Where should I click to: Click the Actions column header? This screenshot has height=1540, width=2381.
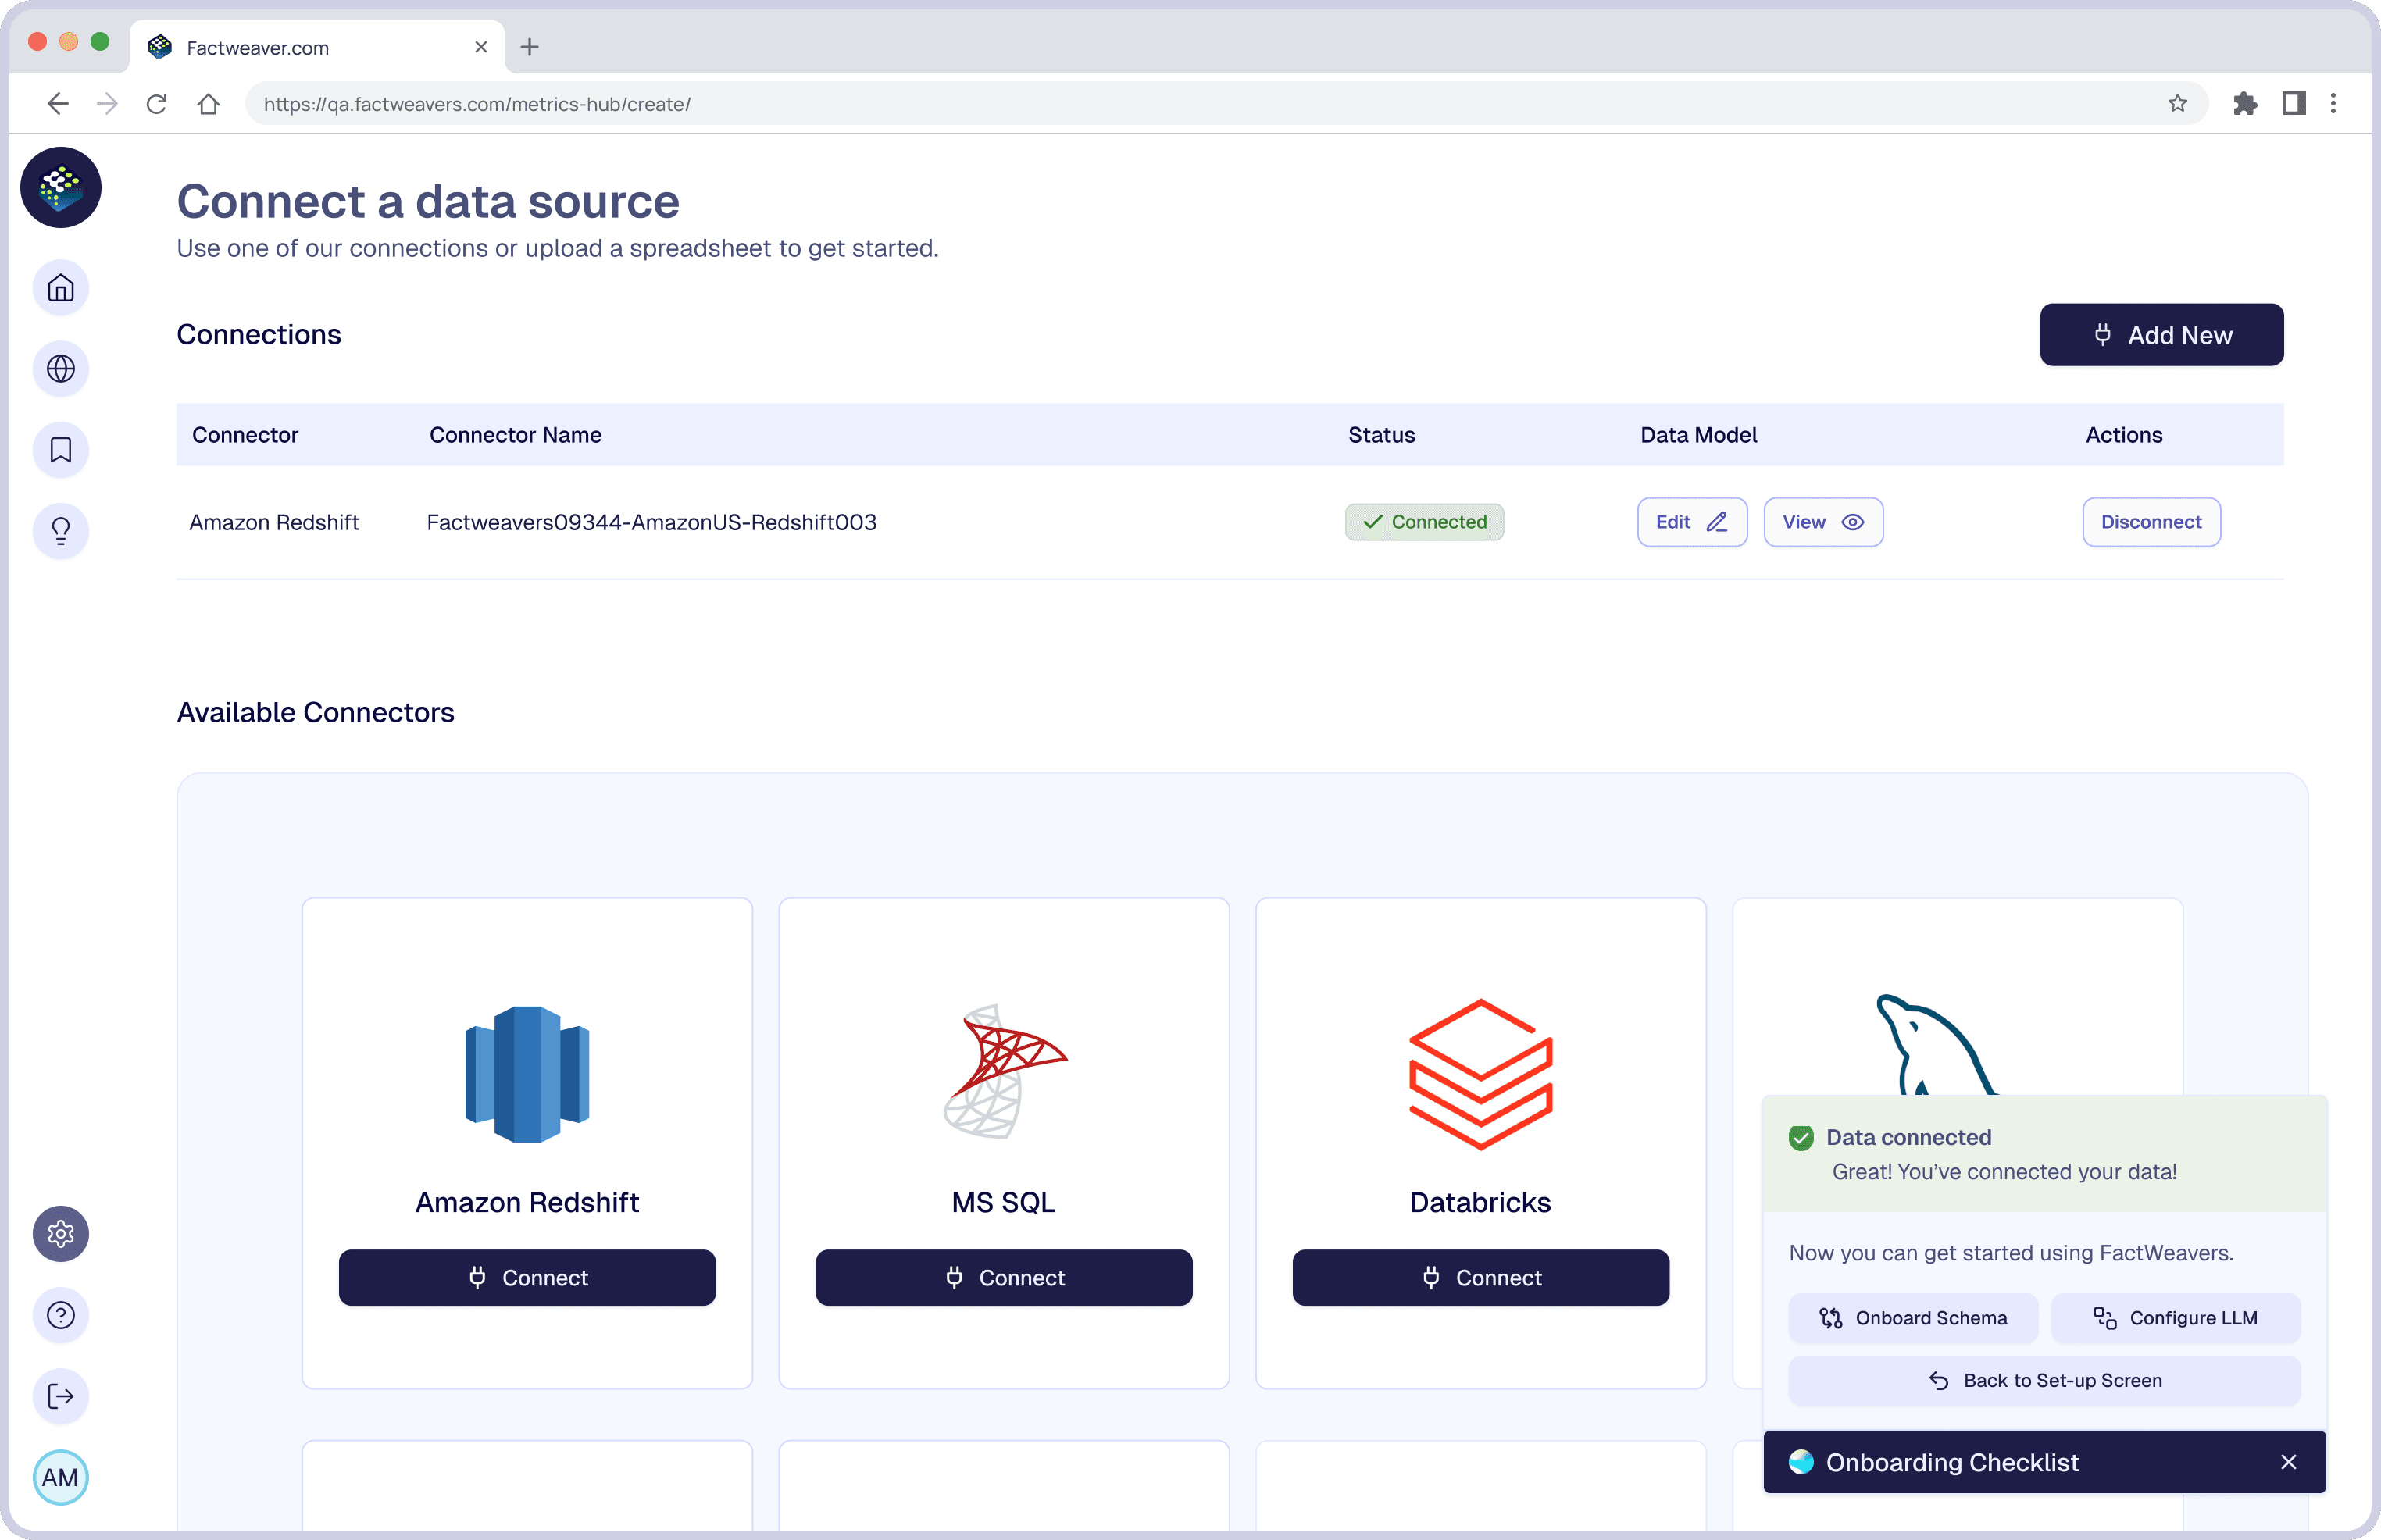pos(2123,435)
